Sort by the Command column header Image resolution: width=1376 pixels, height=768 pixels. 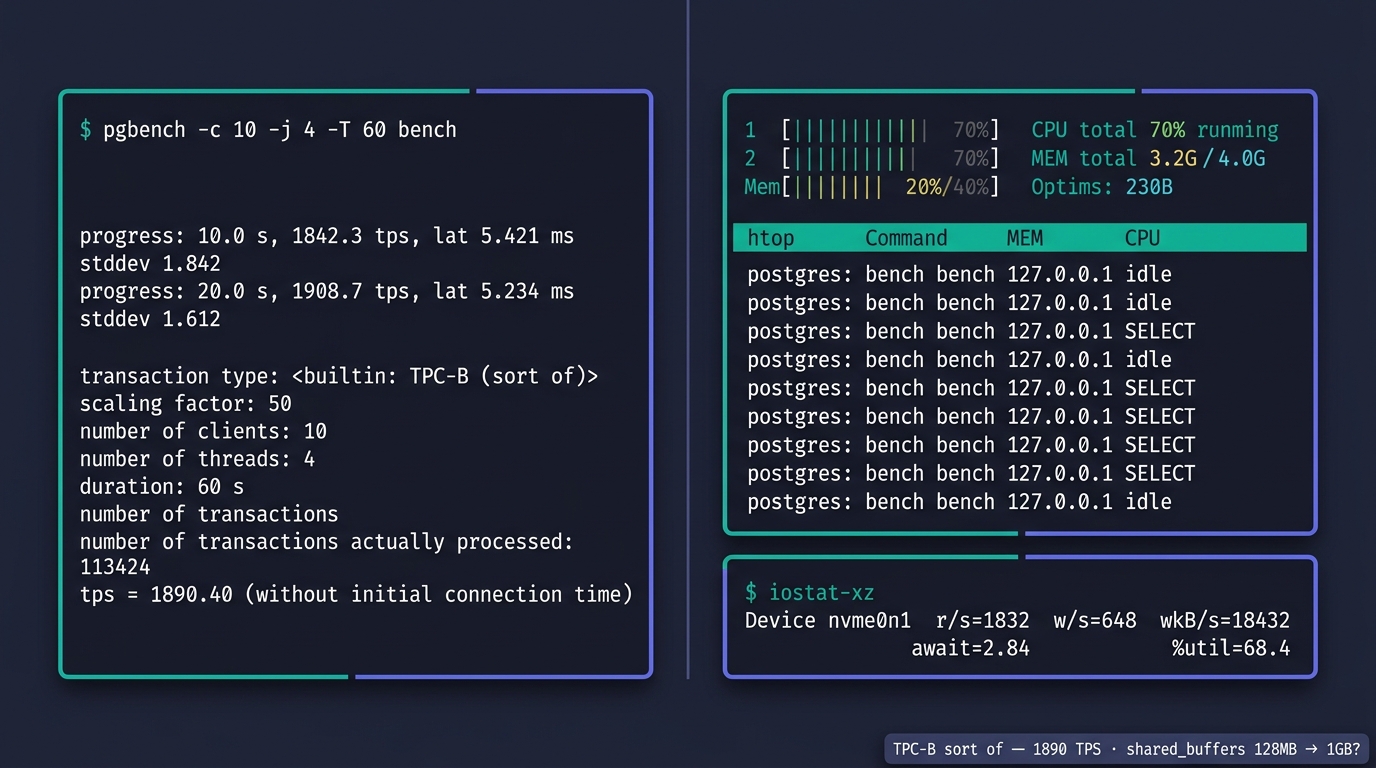[906, 238]
